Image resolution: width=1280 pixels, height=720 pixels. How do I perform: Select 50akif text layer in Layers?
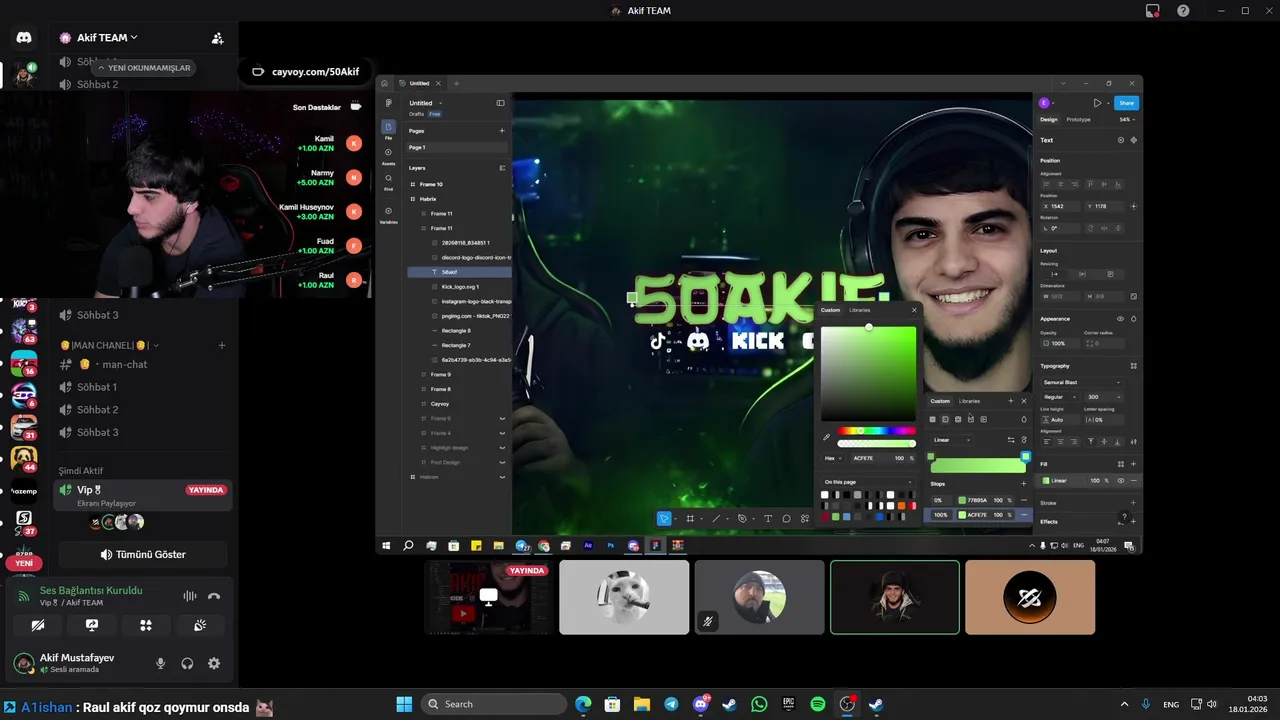tap(459, 272)
